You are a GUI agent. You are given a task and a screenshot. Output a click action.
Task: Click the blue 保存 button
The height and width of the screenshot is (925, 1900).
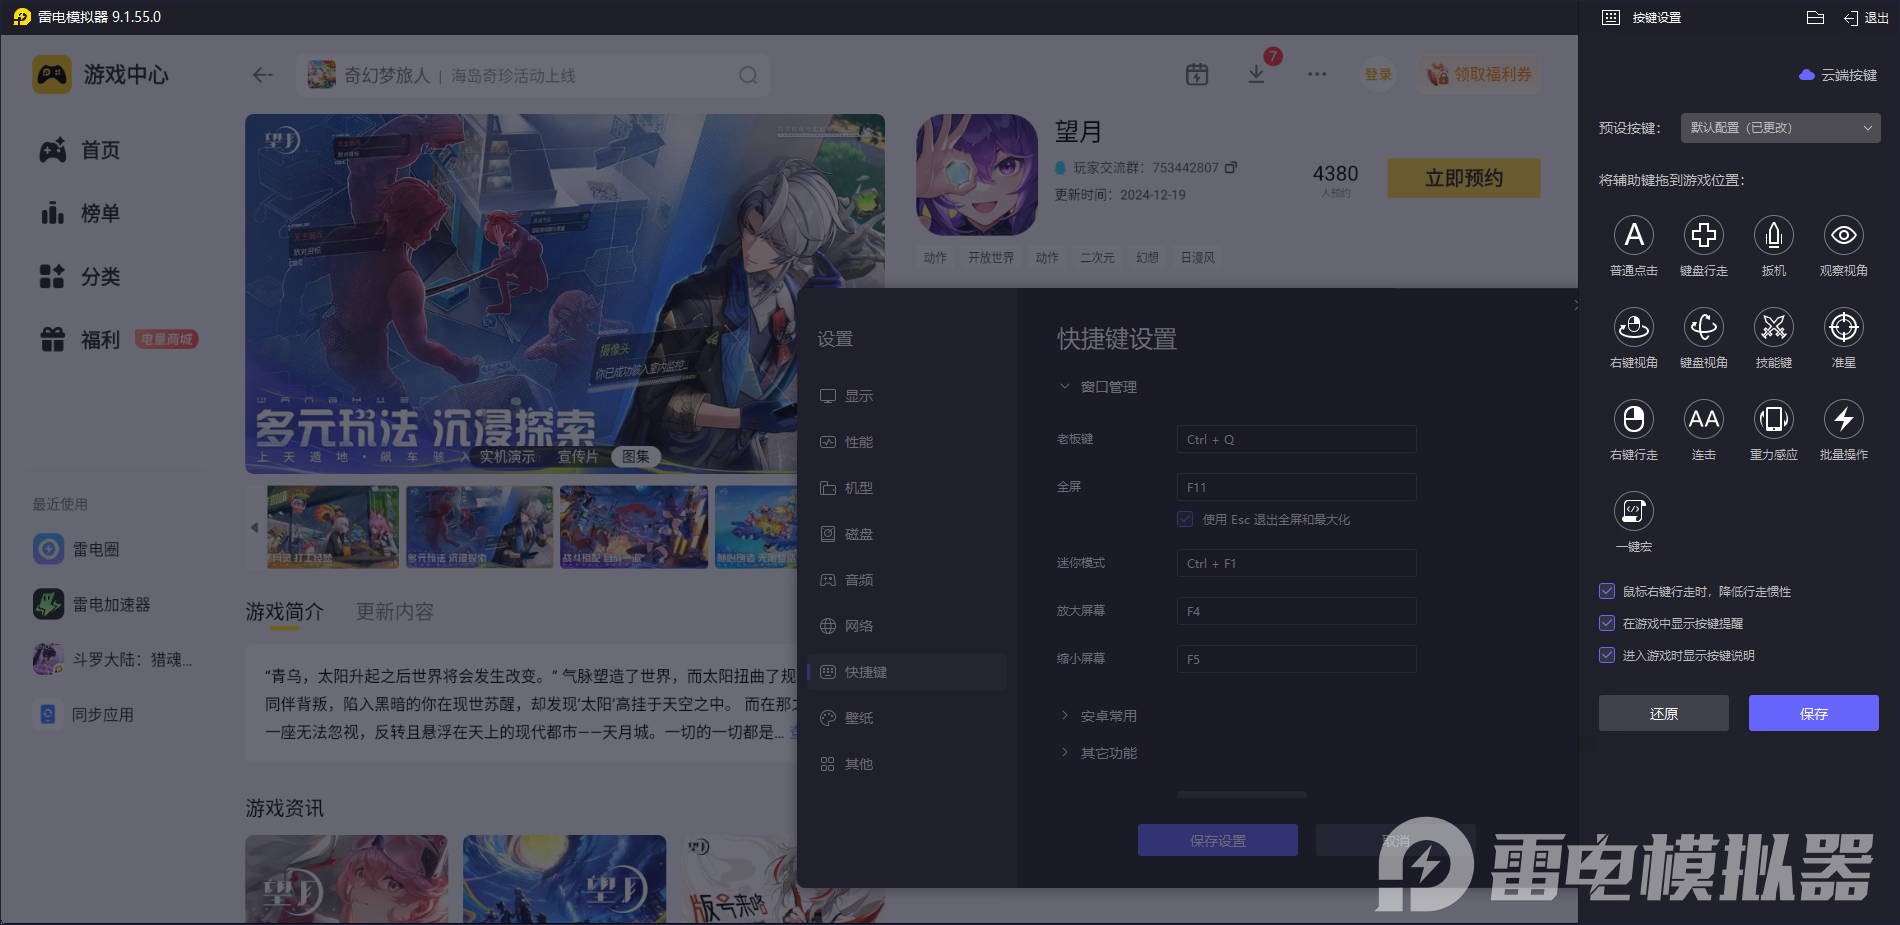click(x=1814, y=713)
